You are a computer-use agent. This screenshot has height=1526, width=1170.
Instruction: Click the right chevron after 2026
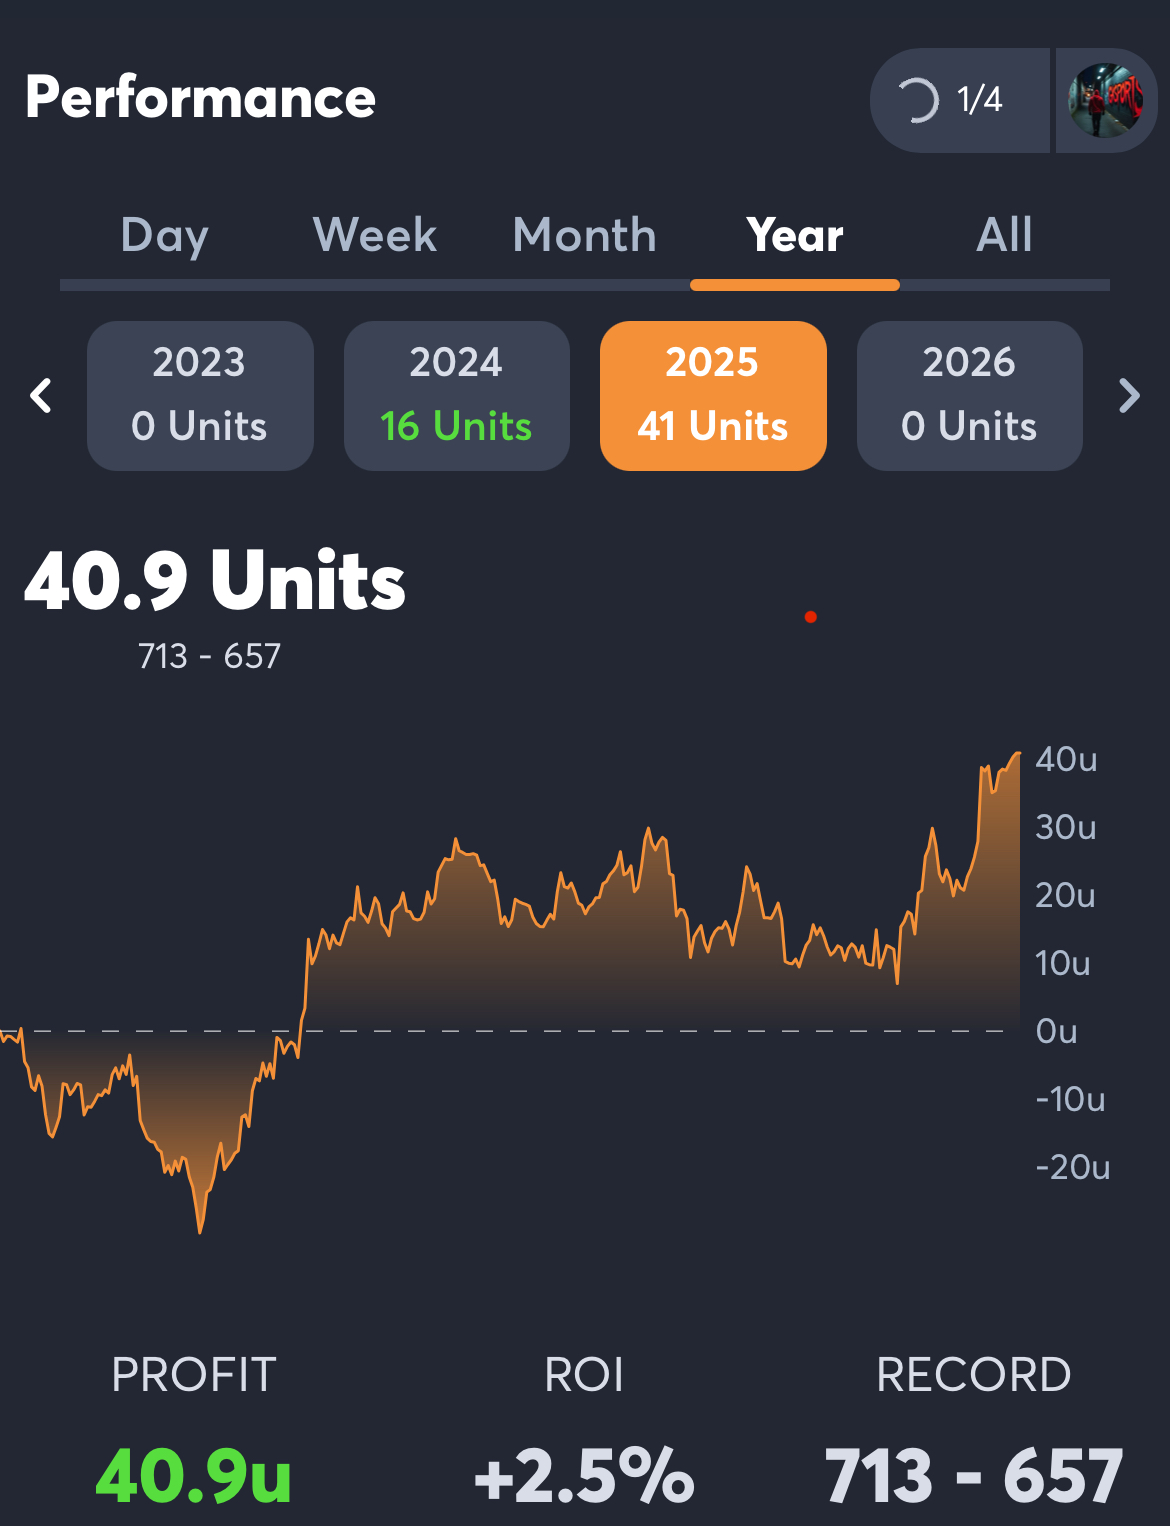coord(1129,396)
